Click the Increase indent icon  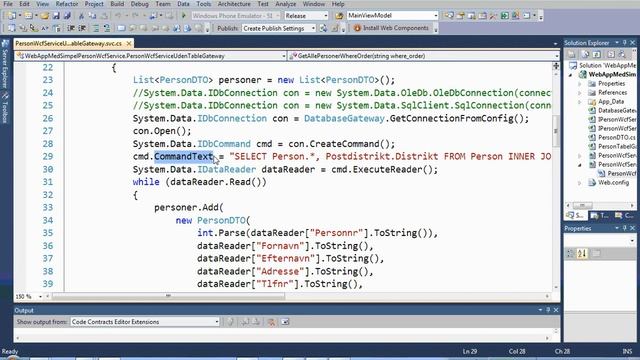(82, 28)
